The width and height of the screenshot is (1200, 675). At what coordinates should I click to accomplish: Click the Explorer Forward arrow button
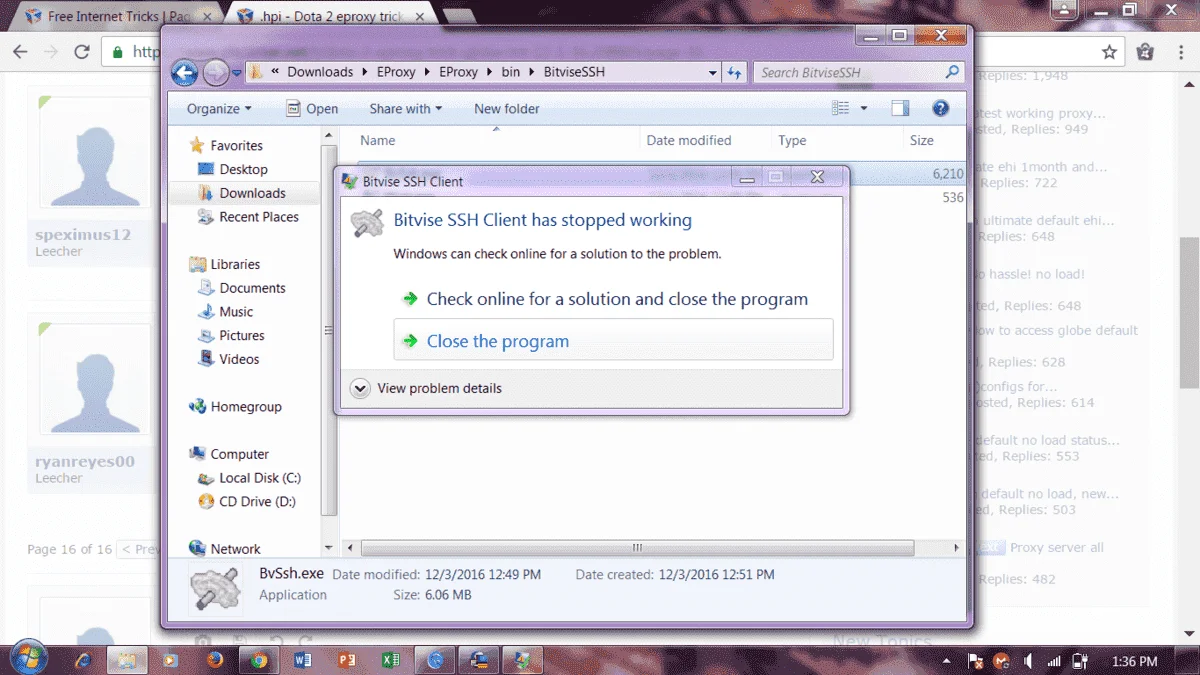coord(215,72)
